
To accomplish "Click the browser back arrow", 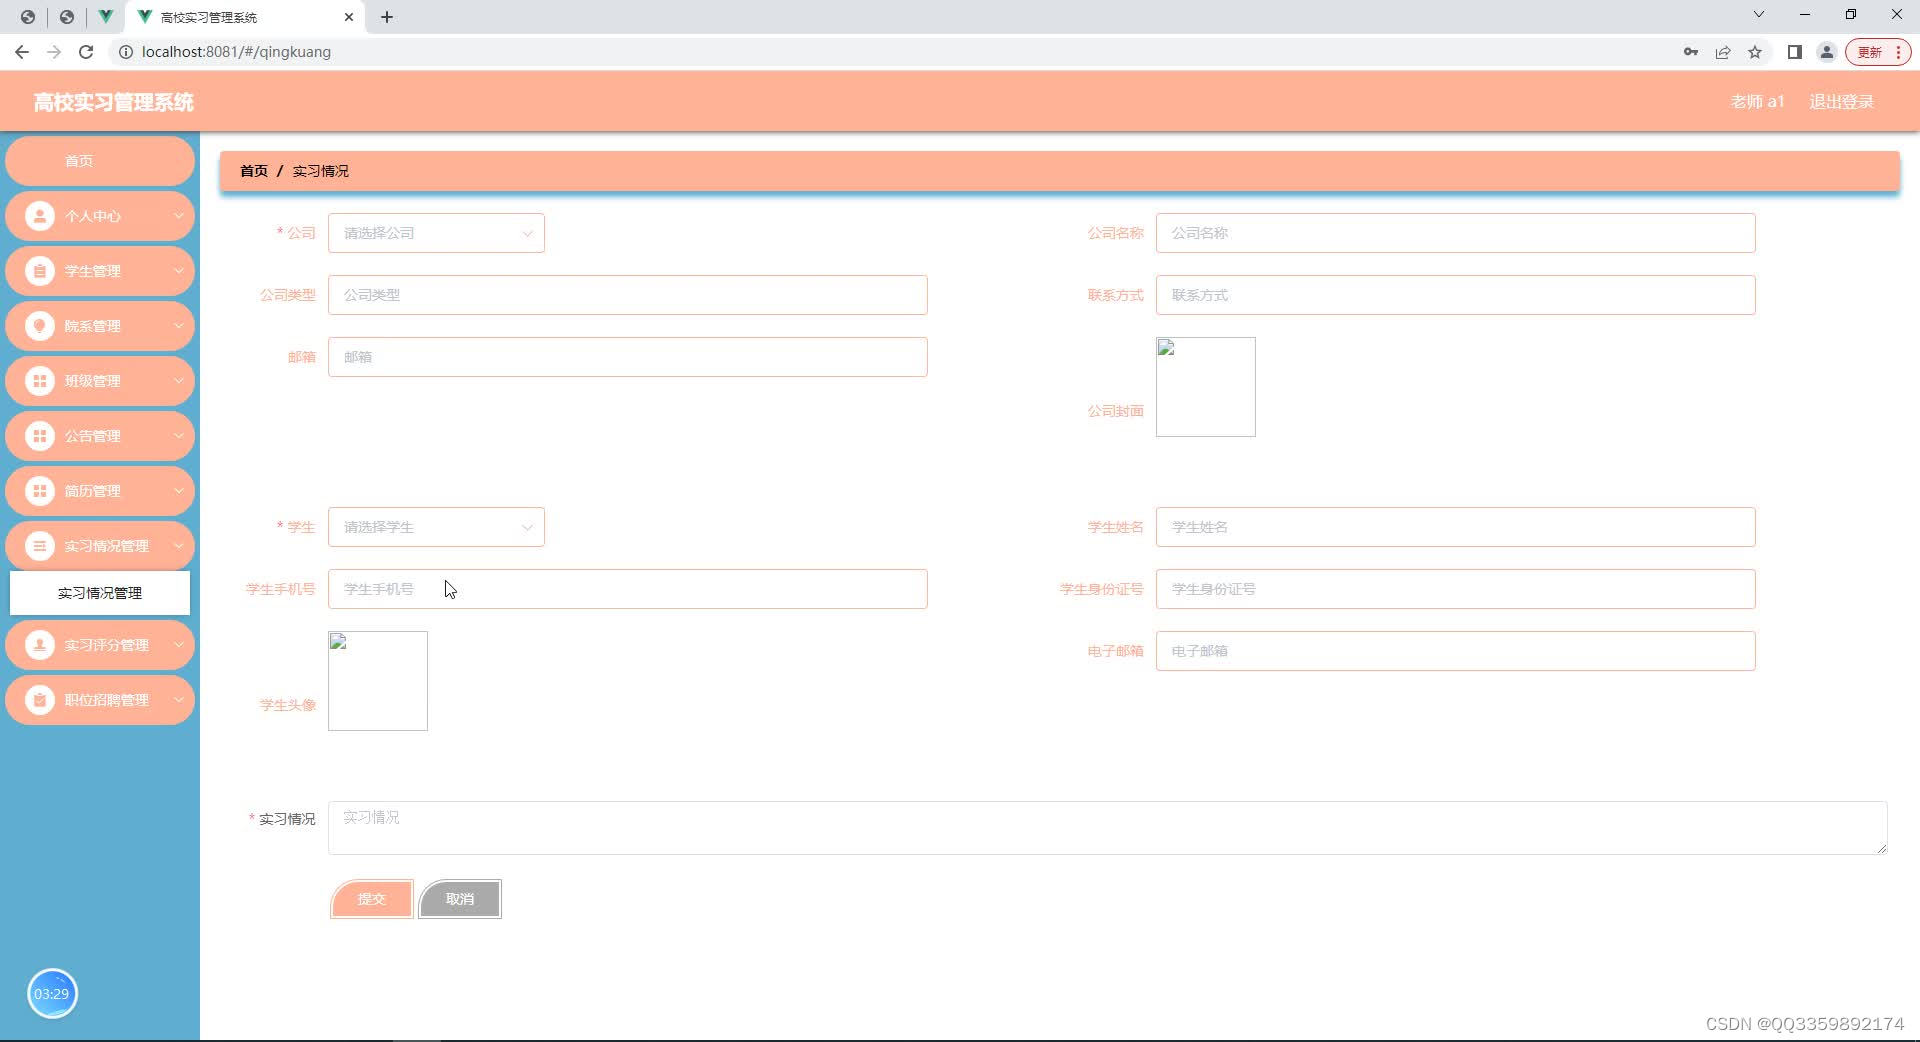I will (x=22, y=52).
